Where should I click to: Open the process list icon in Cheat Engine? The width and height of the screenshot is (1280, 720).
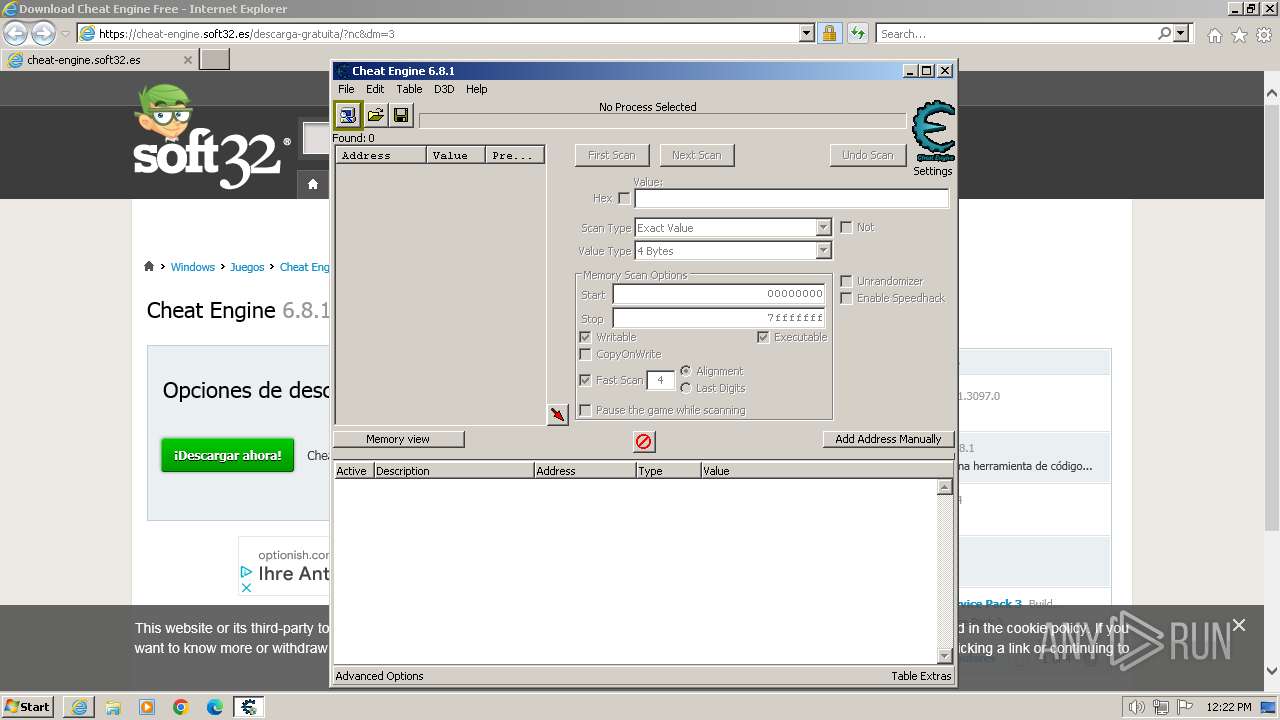pos(347,115)
